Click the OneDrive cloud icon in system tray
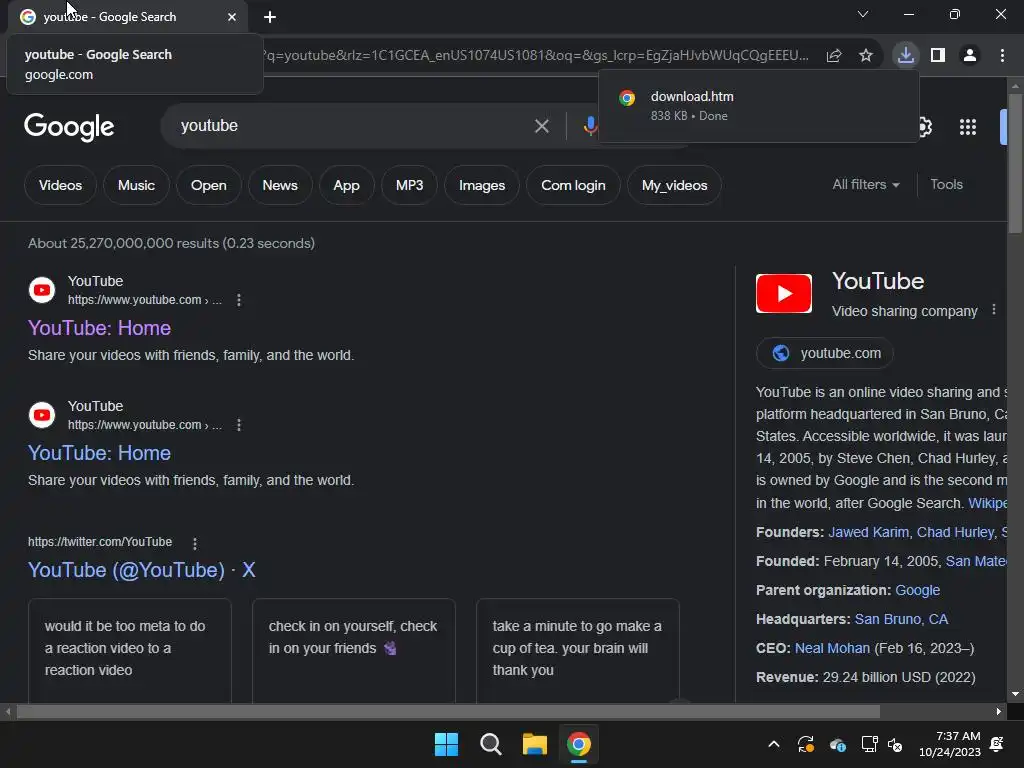1024x768 pixels. point(838,744)
